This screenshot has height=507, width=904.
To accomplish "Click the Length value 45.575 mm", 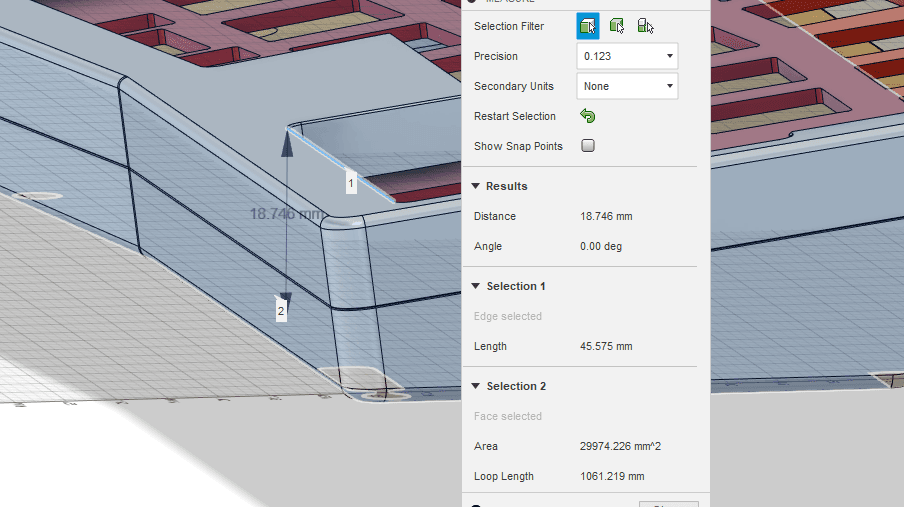I will tap(606, 346).
